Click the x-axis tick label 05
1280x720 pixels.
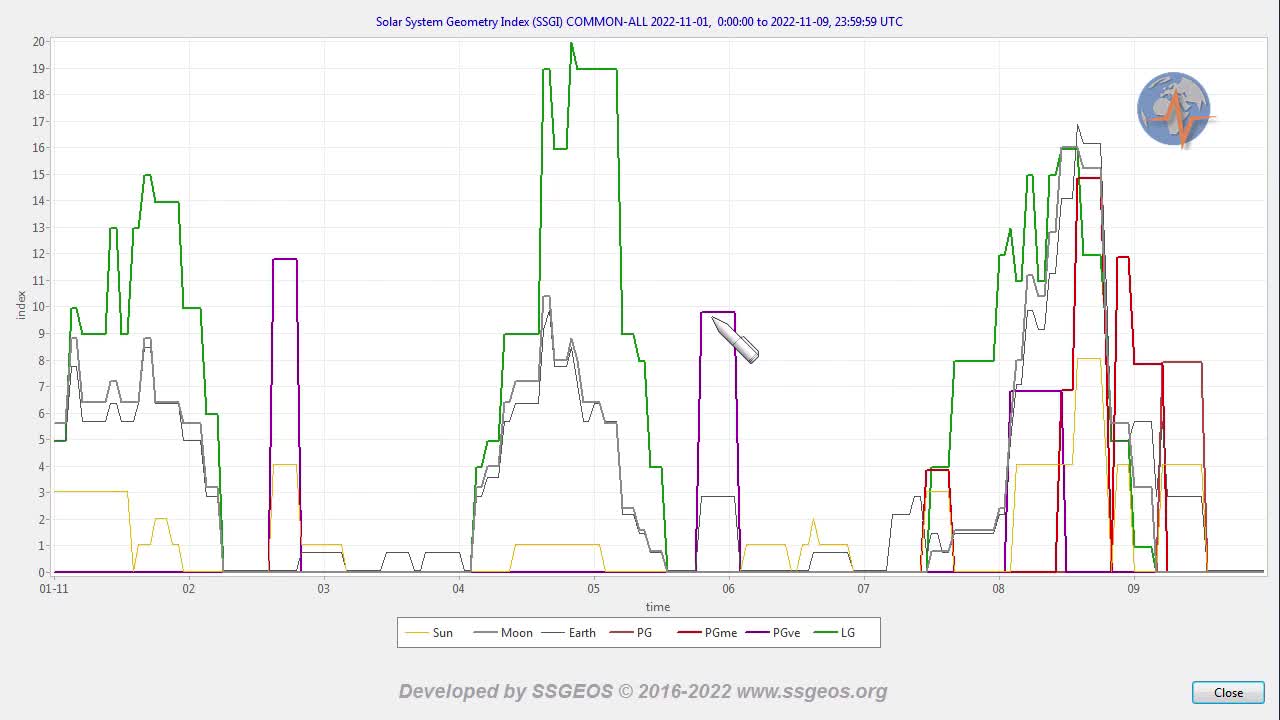click(593, 589)
